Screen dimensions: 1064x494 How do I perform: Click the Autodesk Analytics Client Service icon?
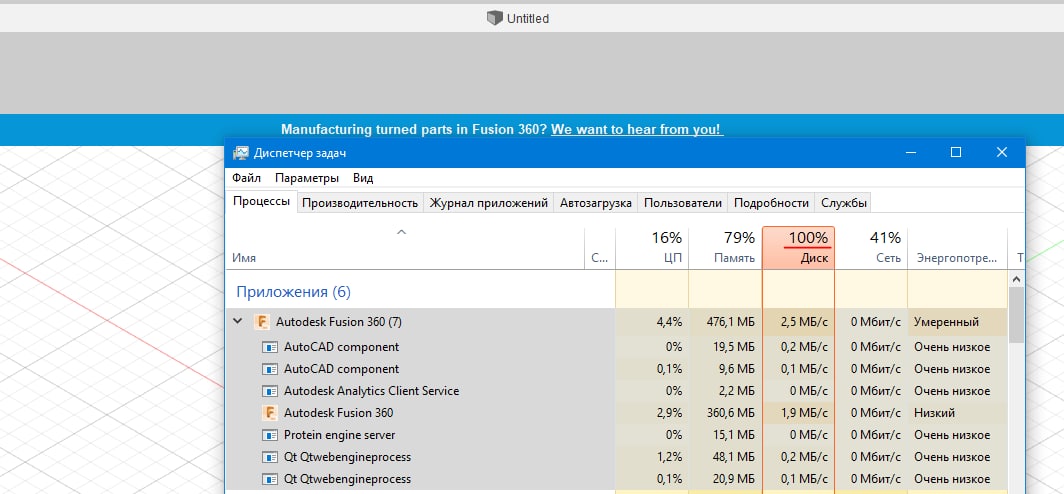(x=269, y=391)
